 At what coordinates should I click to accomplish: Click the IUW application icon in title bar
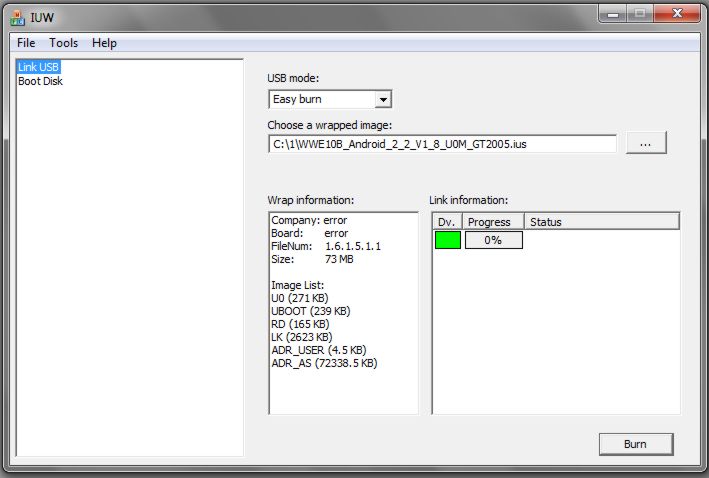click(x=17, y=18)
